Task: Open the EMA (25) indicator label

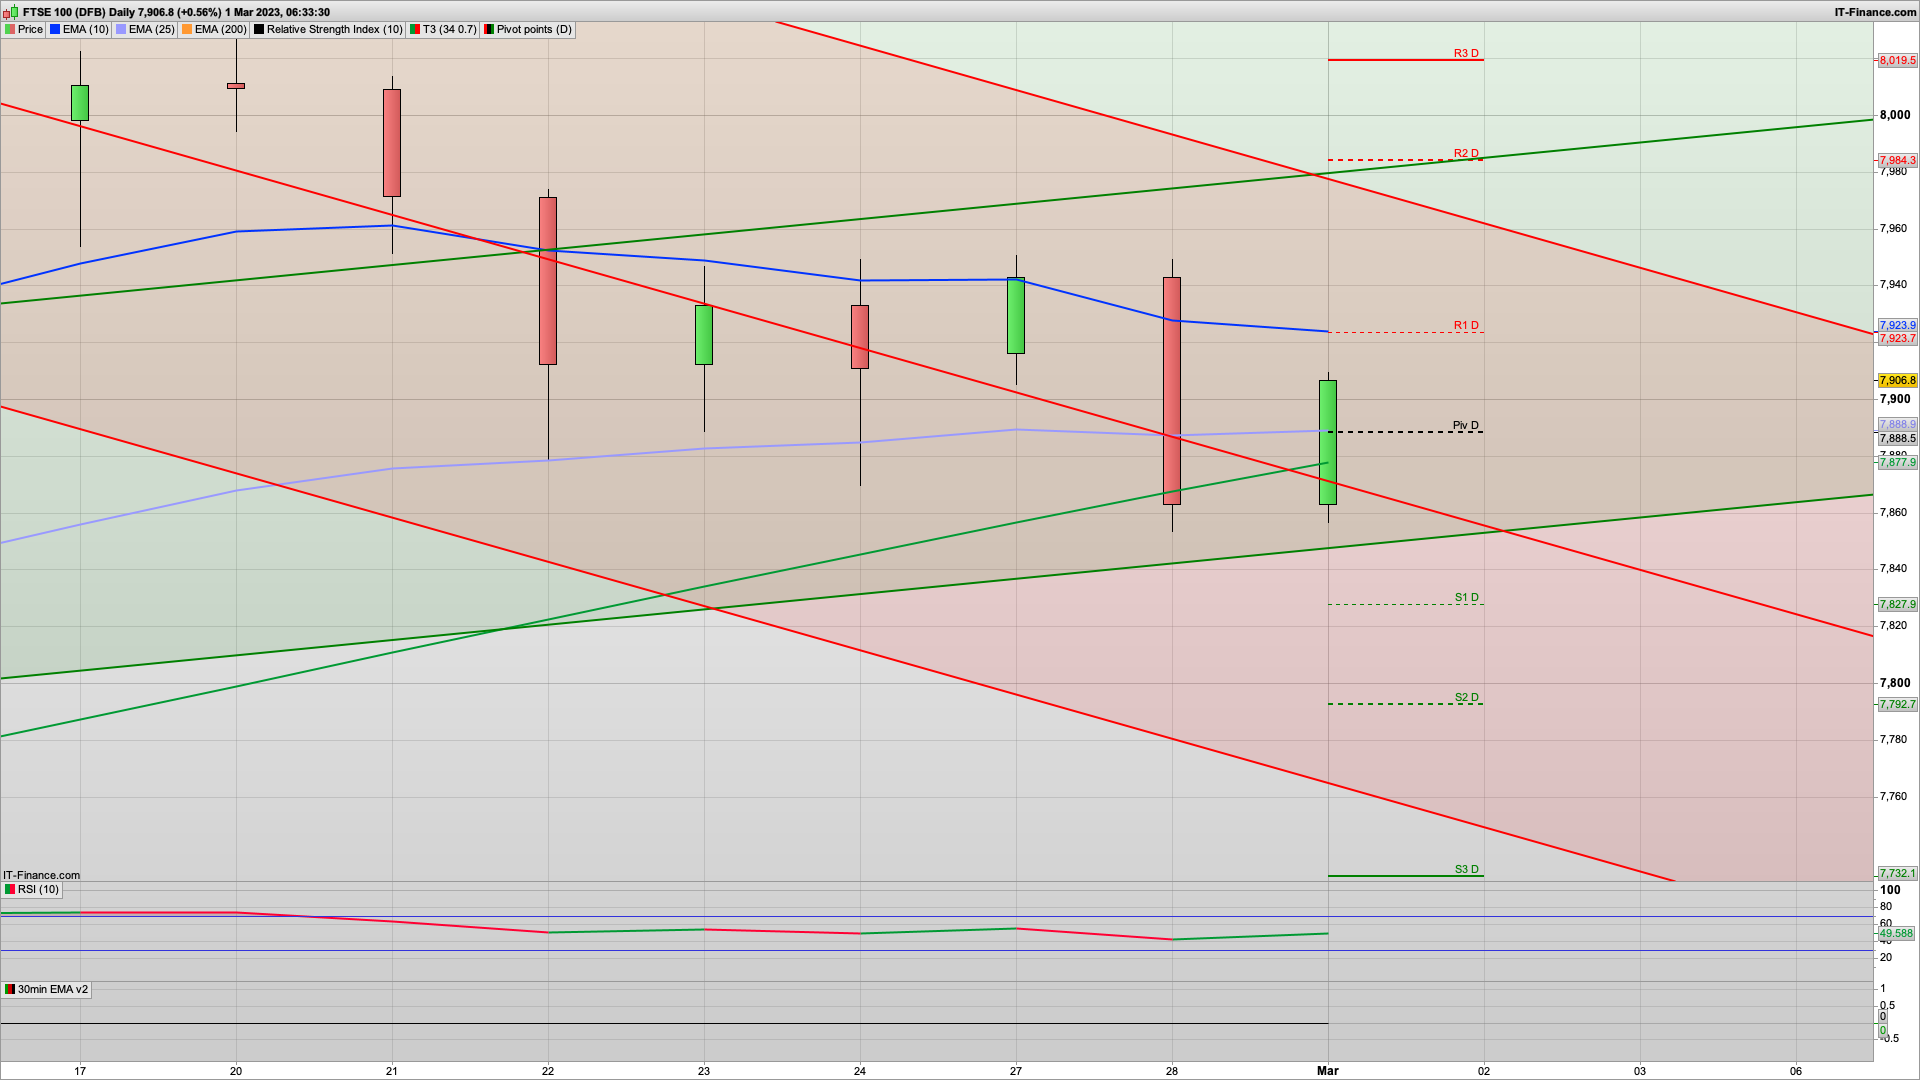Action: [151, 30]
